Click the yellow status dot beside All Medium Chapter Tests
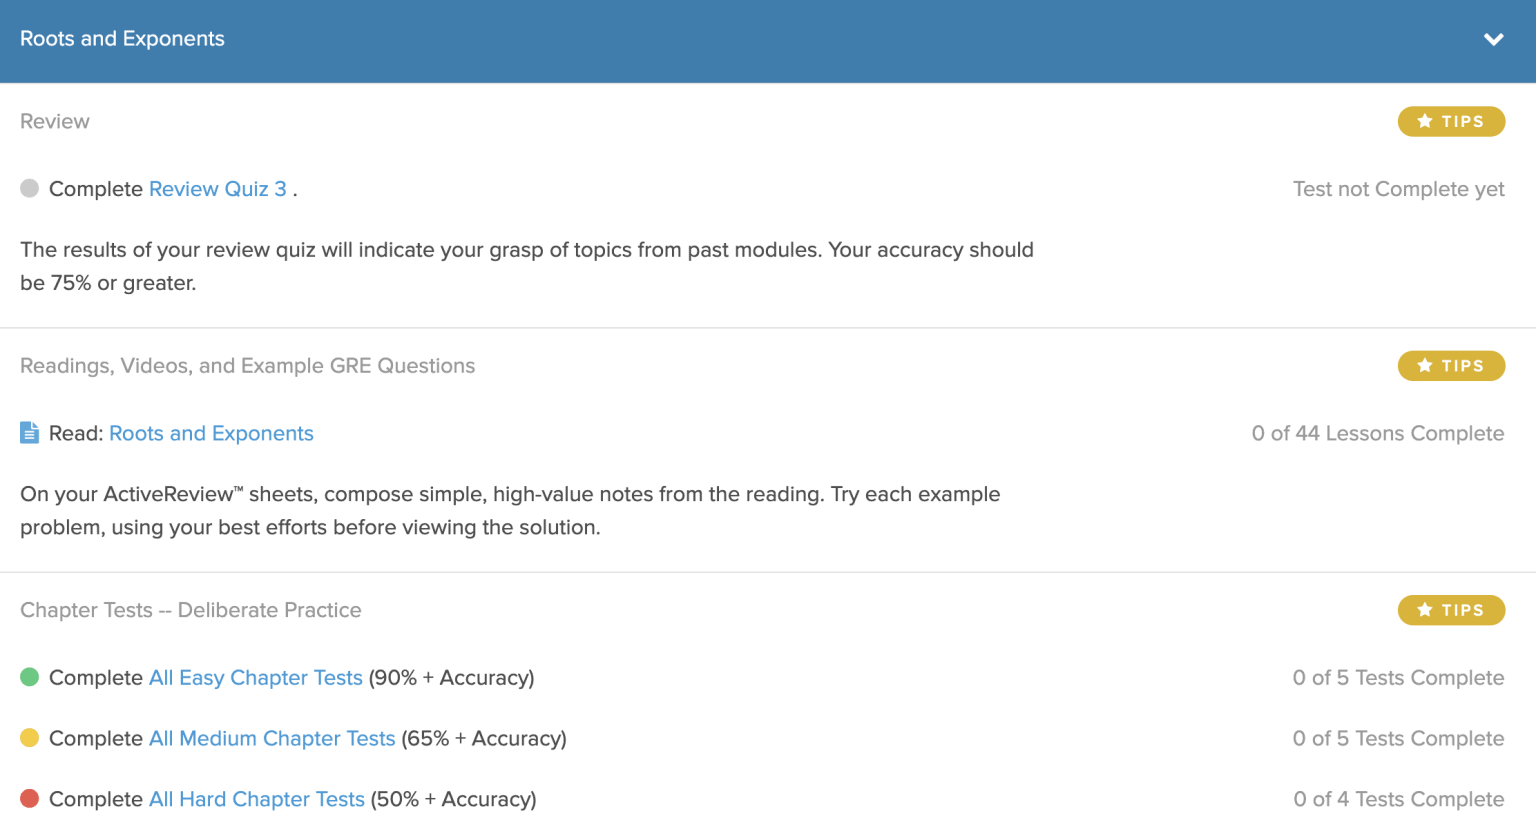This screenshot has width=1536, height=838. tap(29, 738)
